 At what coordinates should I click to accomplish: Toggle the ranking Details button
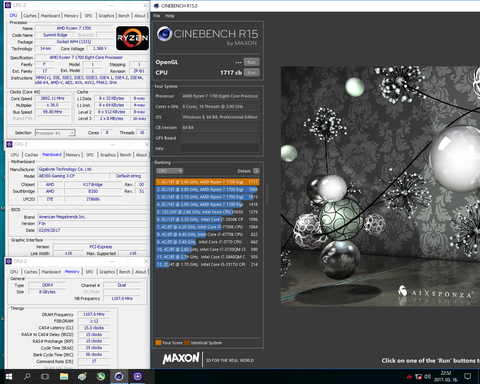(256, 171)
